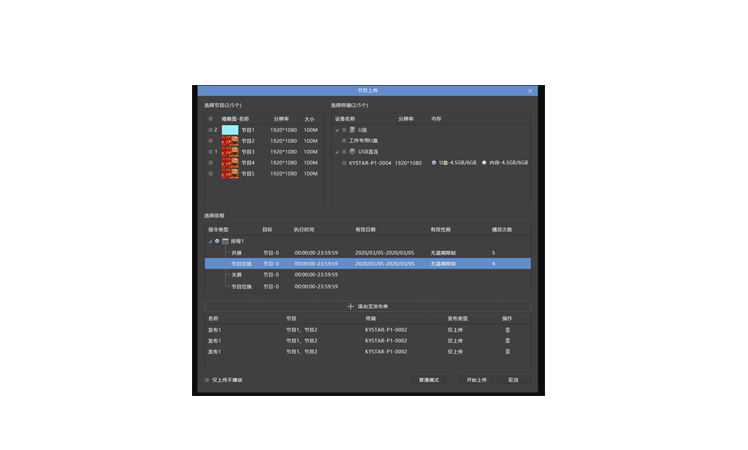Viewport: 748px width, 450px height.
Task: Click the 排程1 calendar icon
Action: (x=225, y=241)
